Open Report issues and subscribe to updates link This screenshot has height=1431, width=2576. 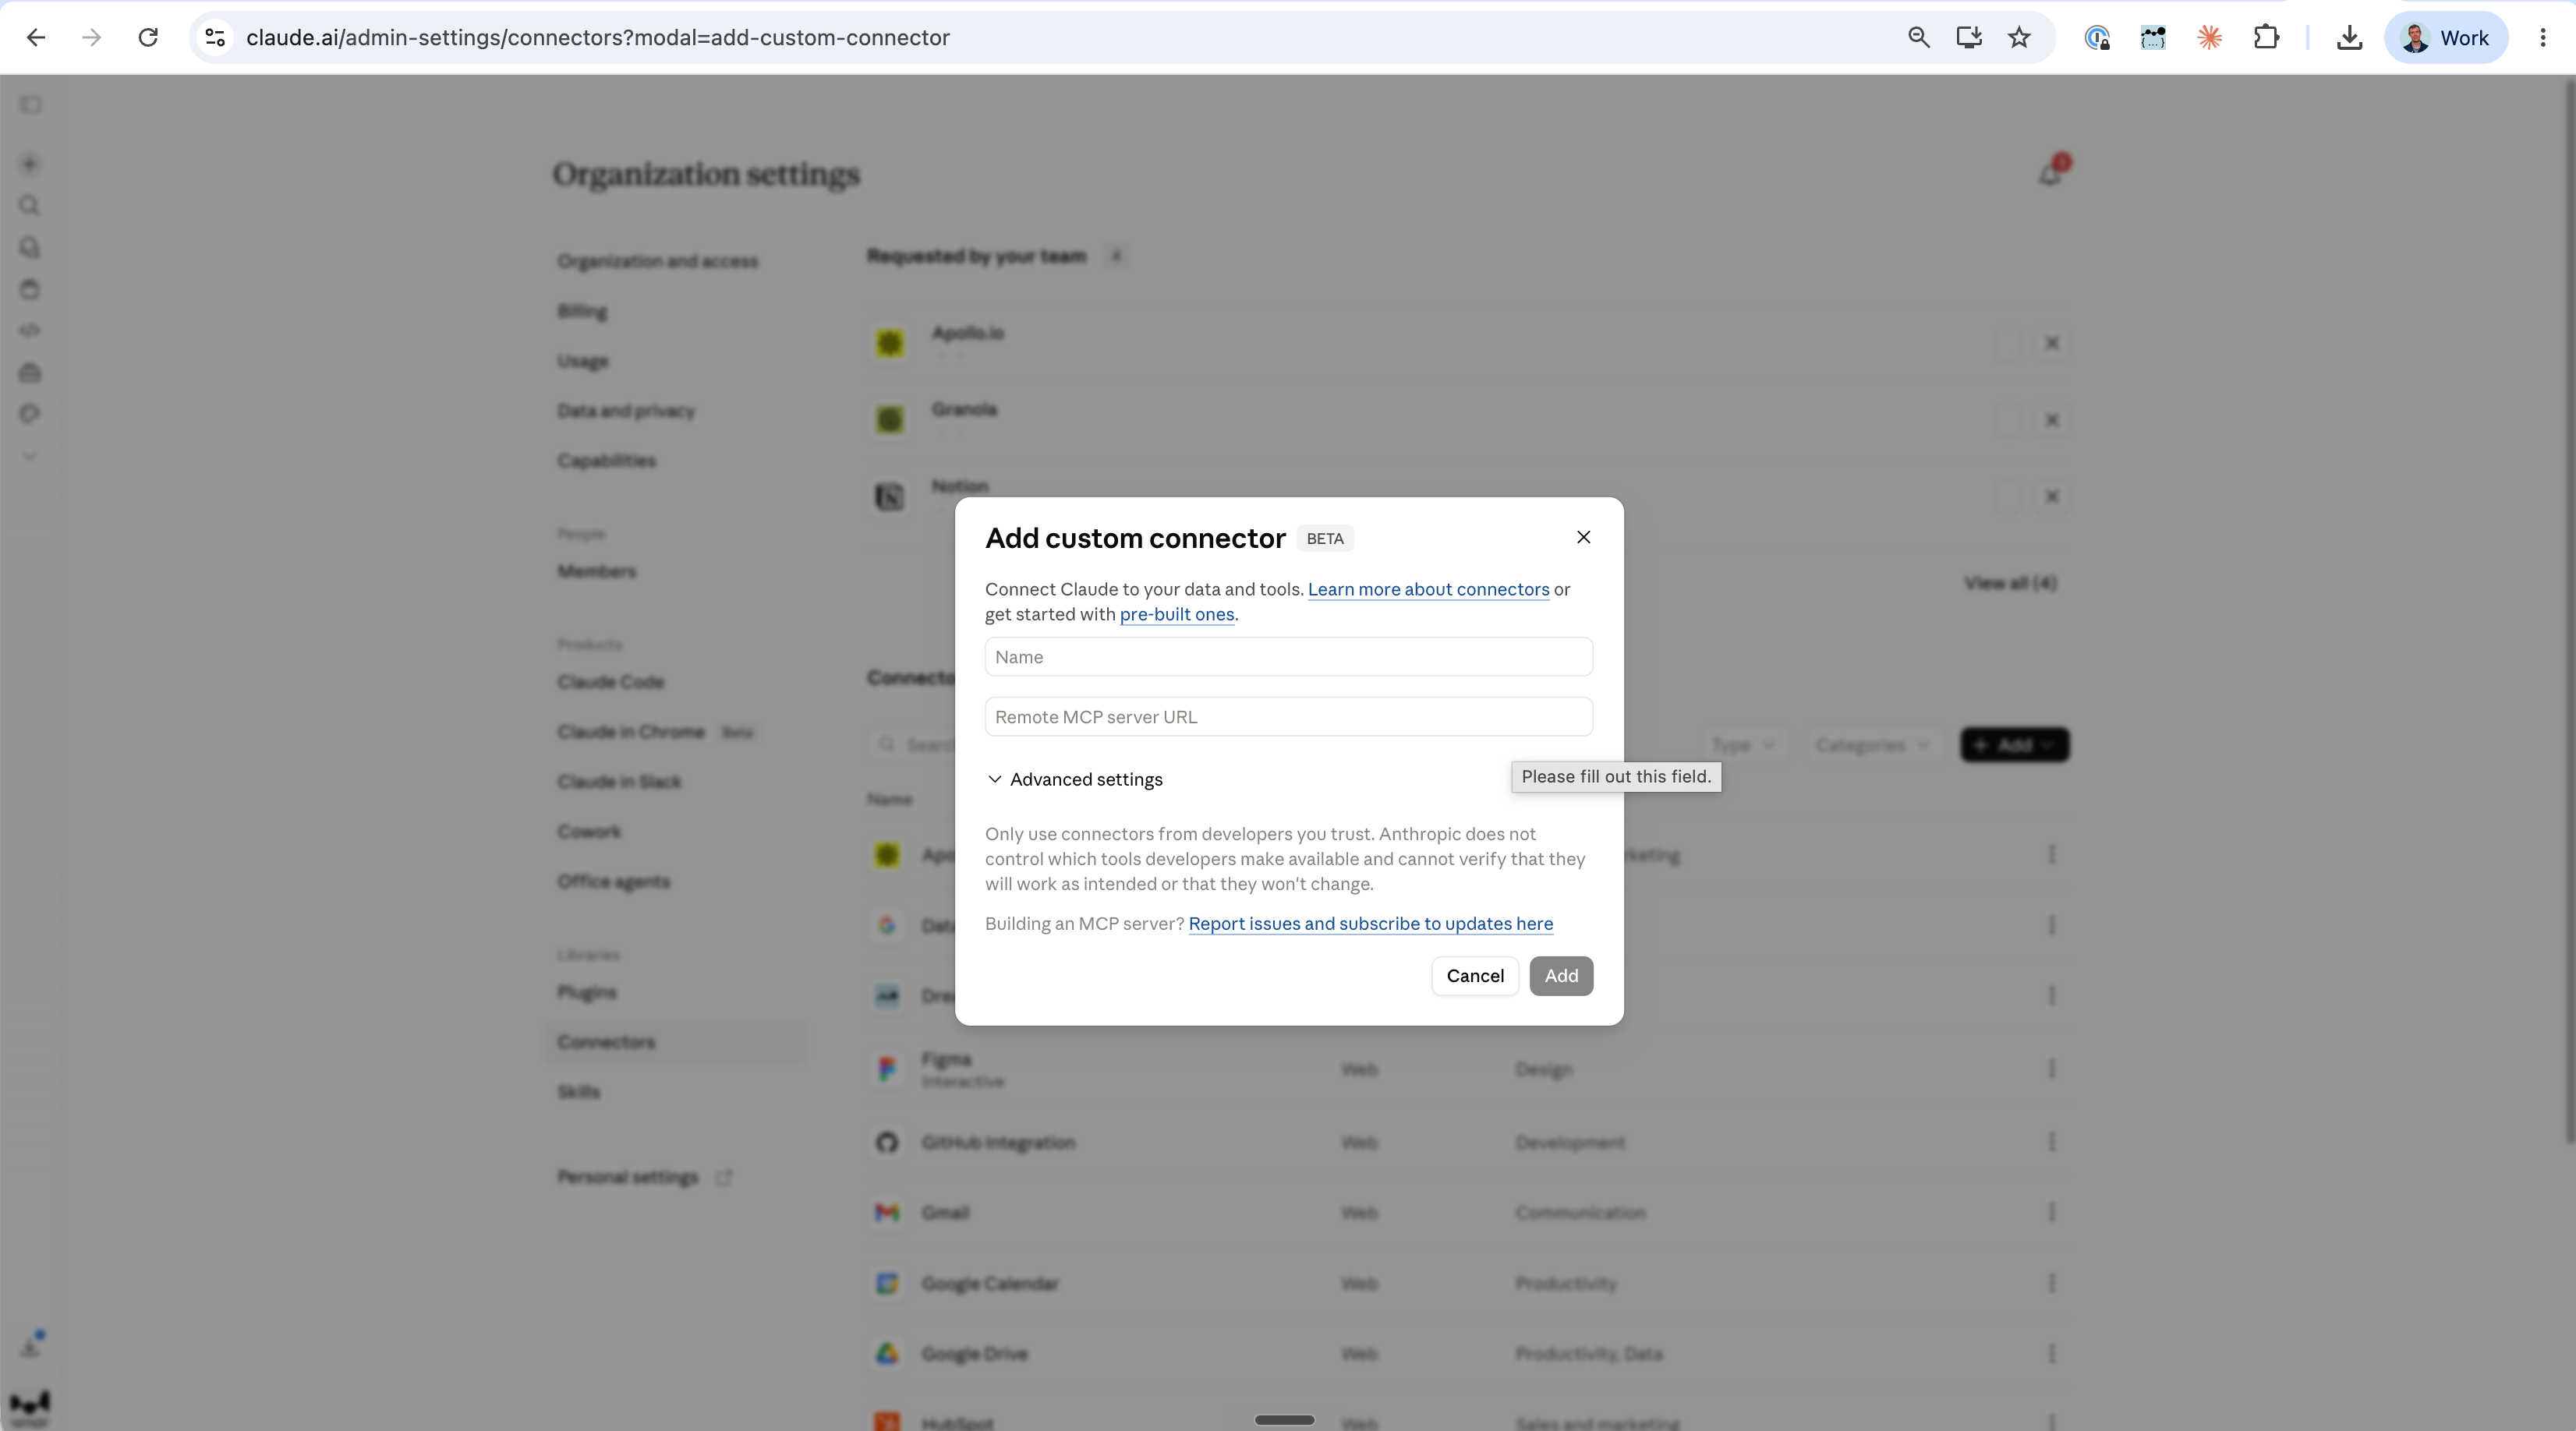point(1370,924)
